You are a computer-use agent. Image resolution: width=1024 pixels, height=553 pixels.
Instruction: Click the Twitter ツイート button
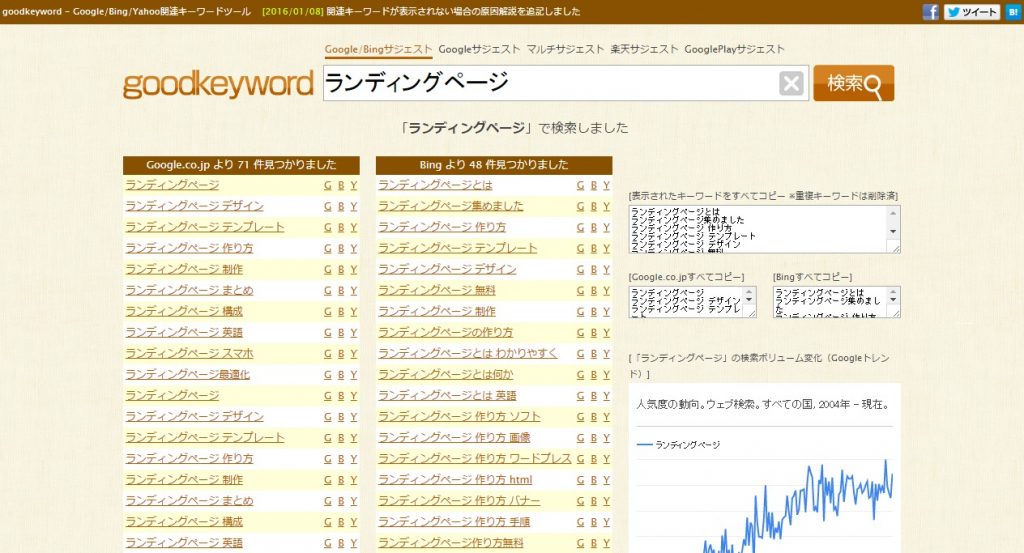tap(971, 12)
